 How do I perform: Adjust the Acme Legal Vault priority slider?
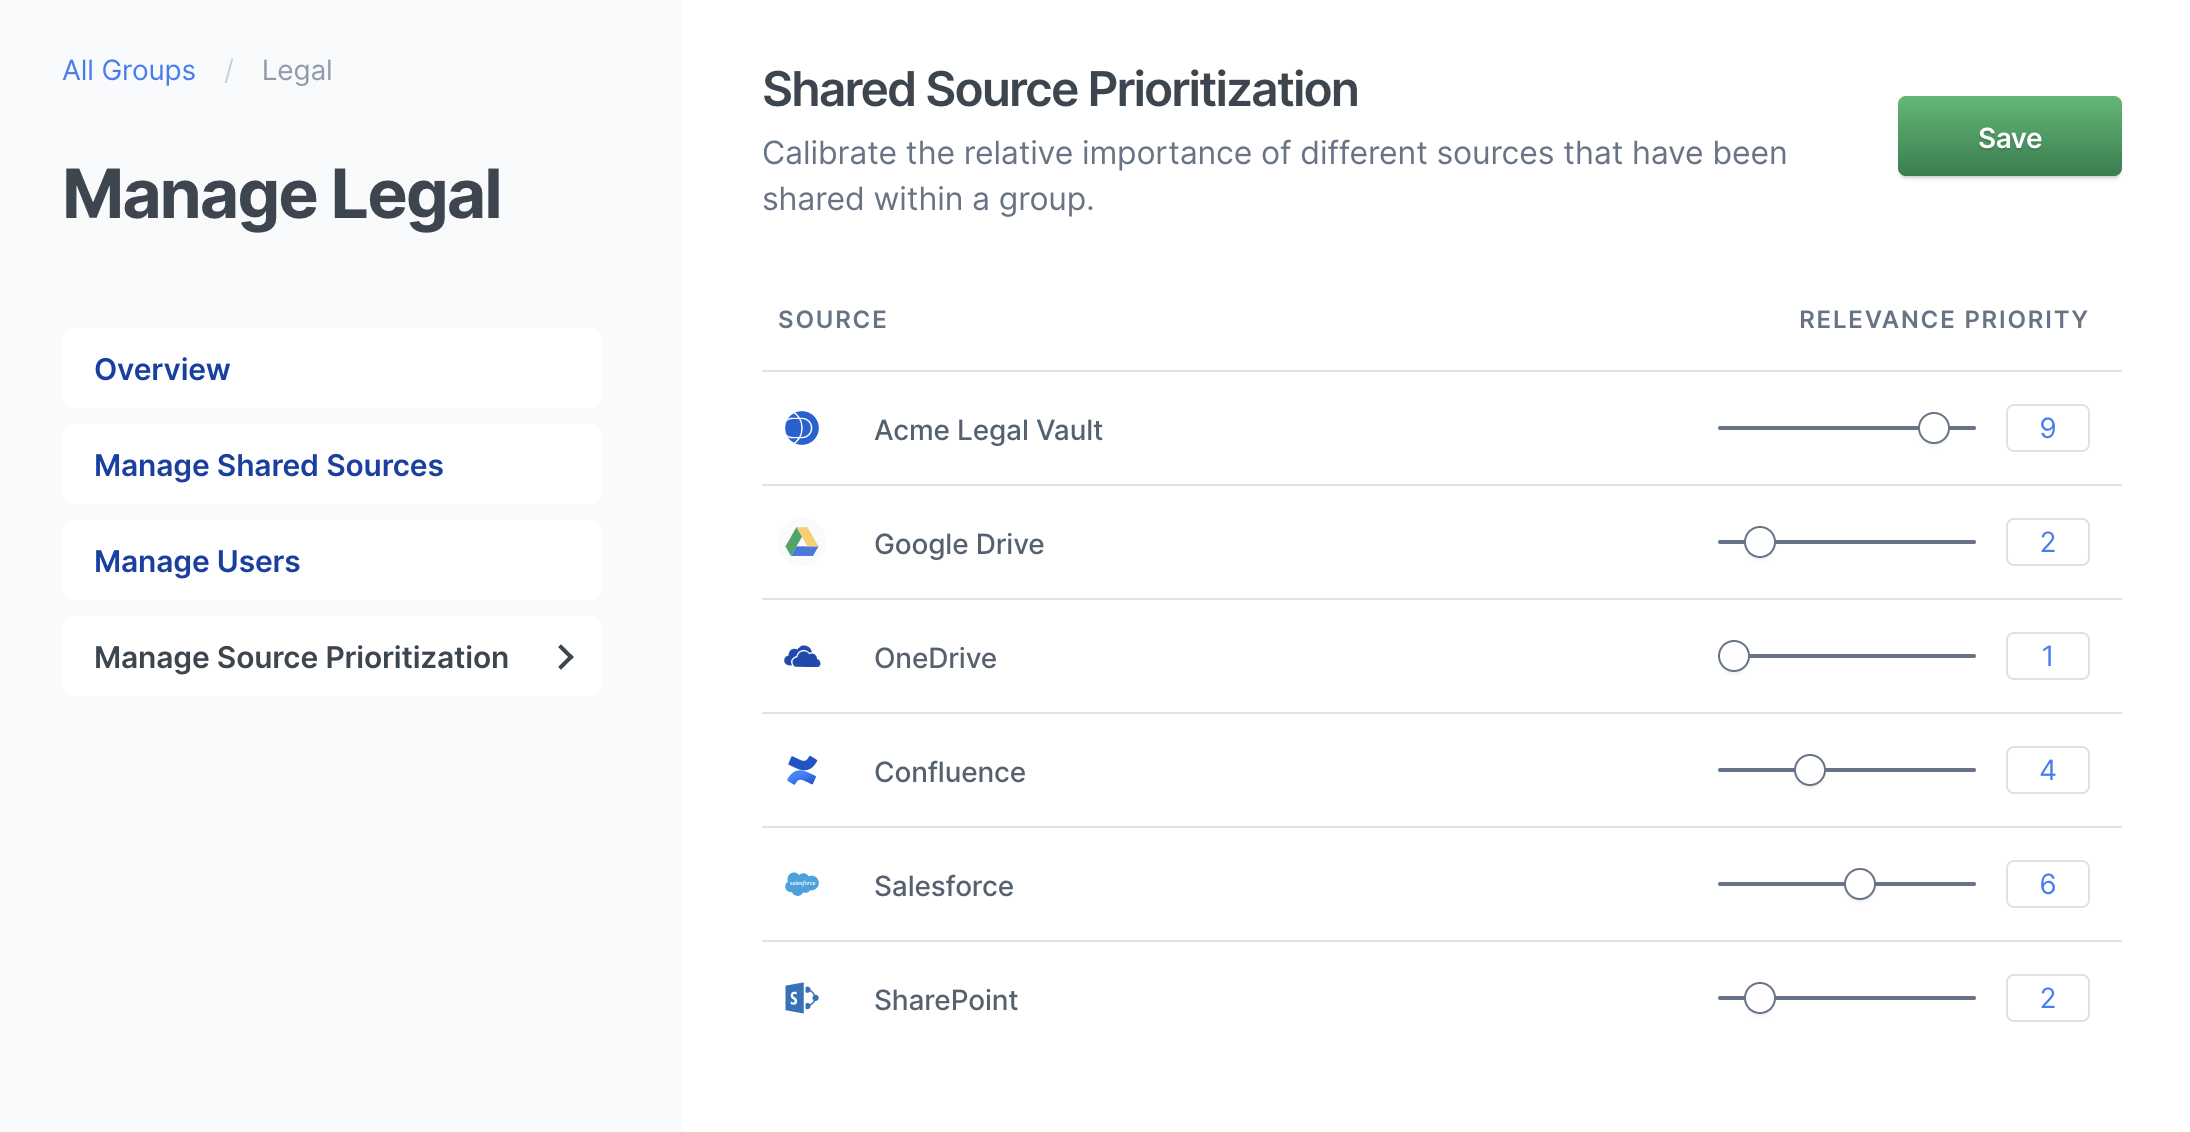1933,427
